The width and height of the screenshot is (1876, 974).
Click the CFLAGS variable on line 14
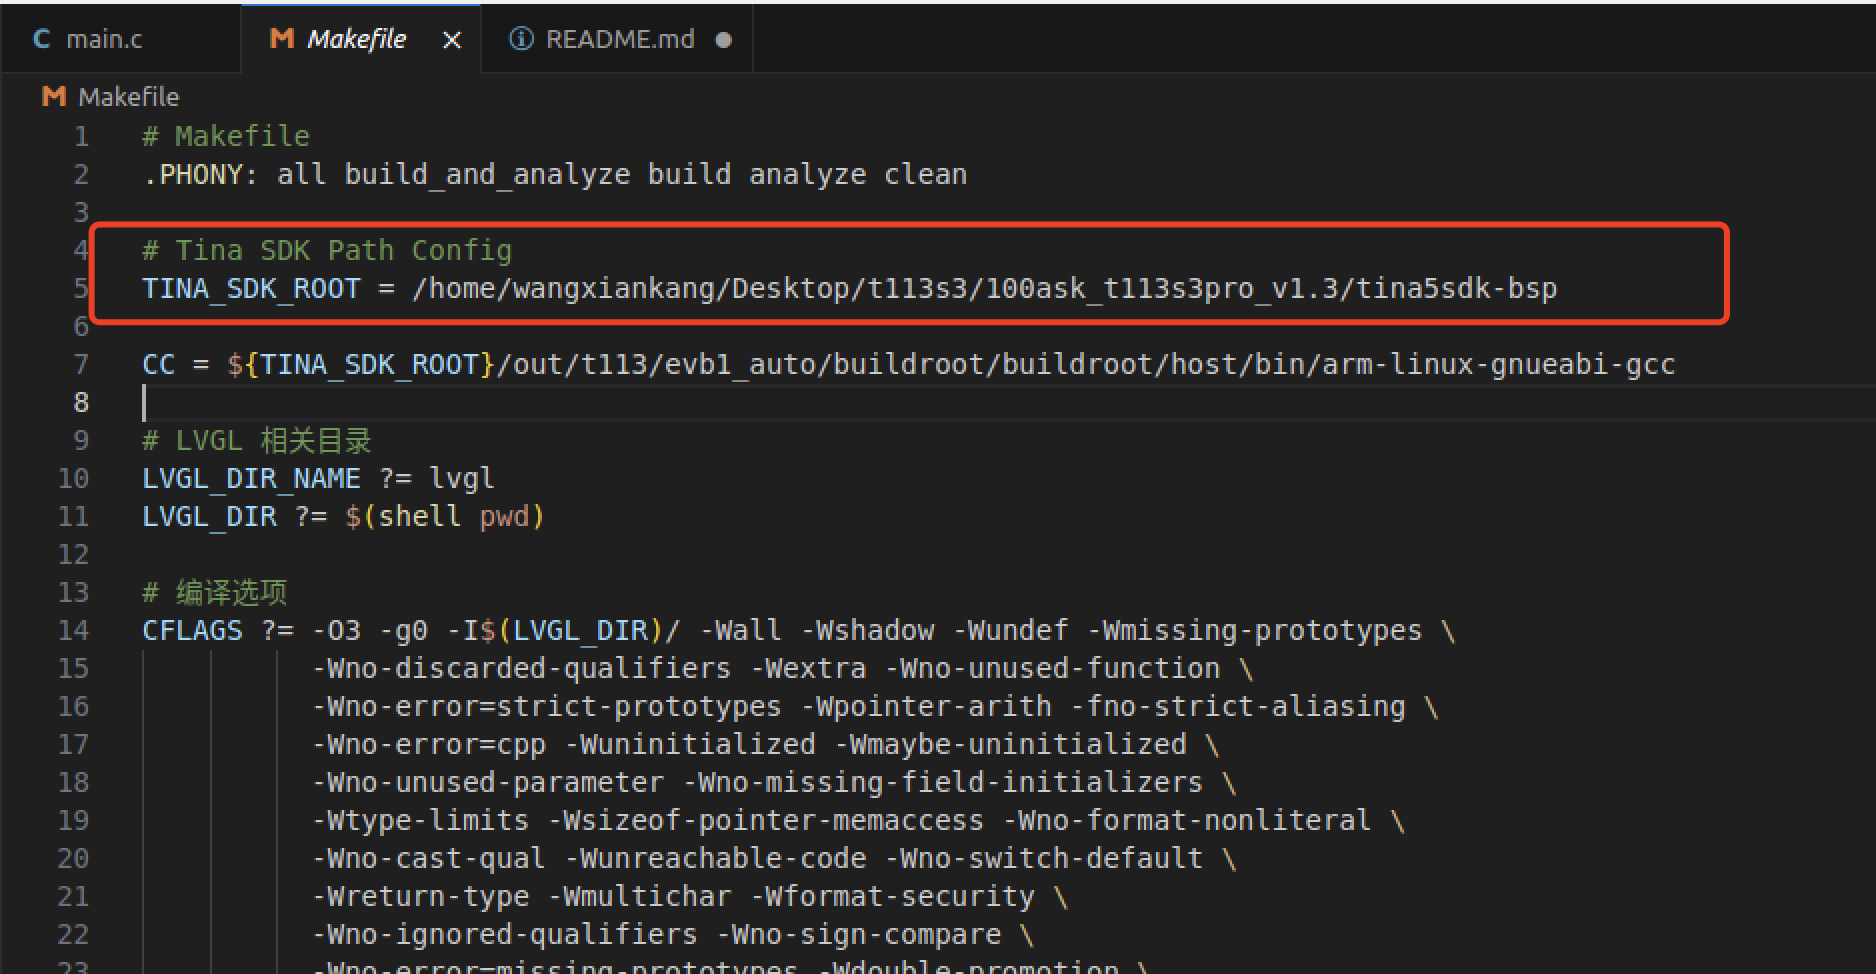pos(192,630)
